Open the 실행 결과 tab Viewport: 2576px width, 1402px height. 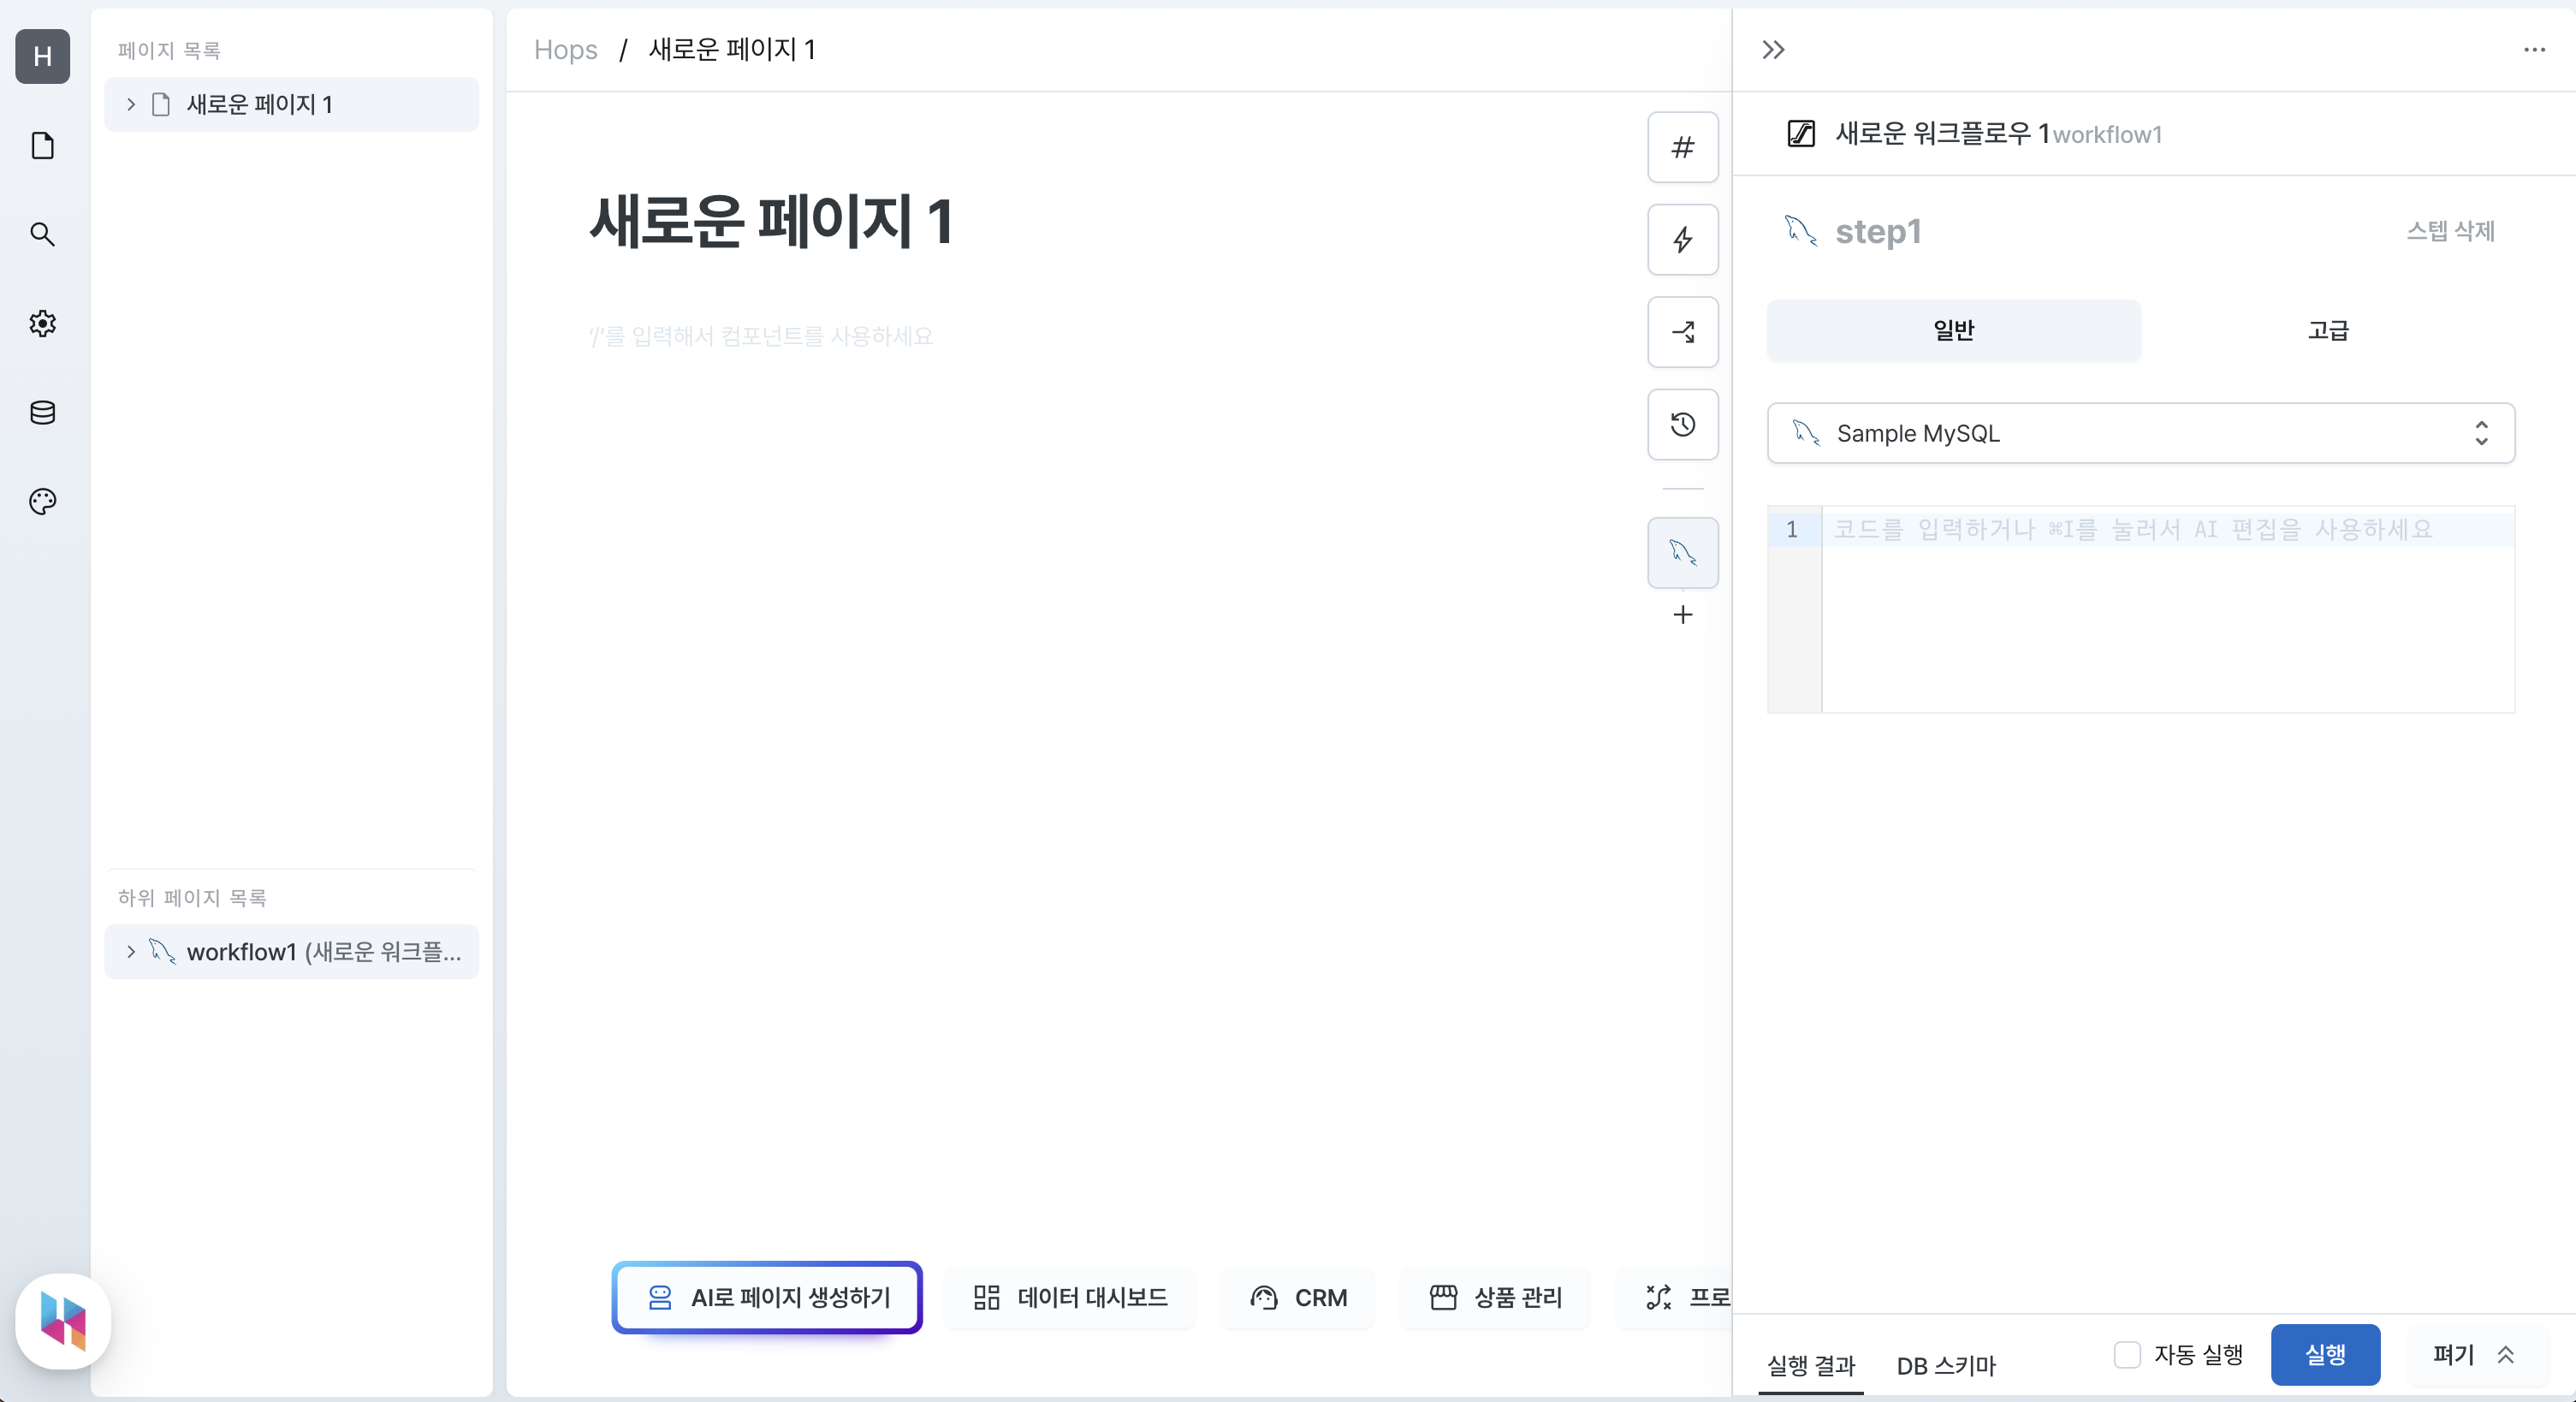coord(1811,1365)
